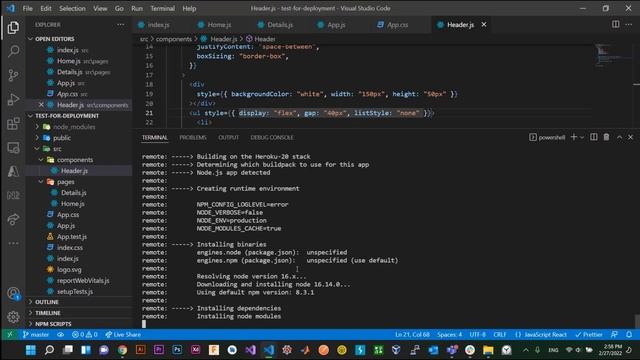Synchronize changes icon in status bar

tap(60, 335)
